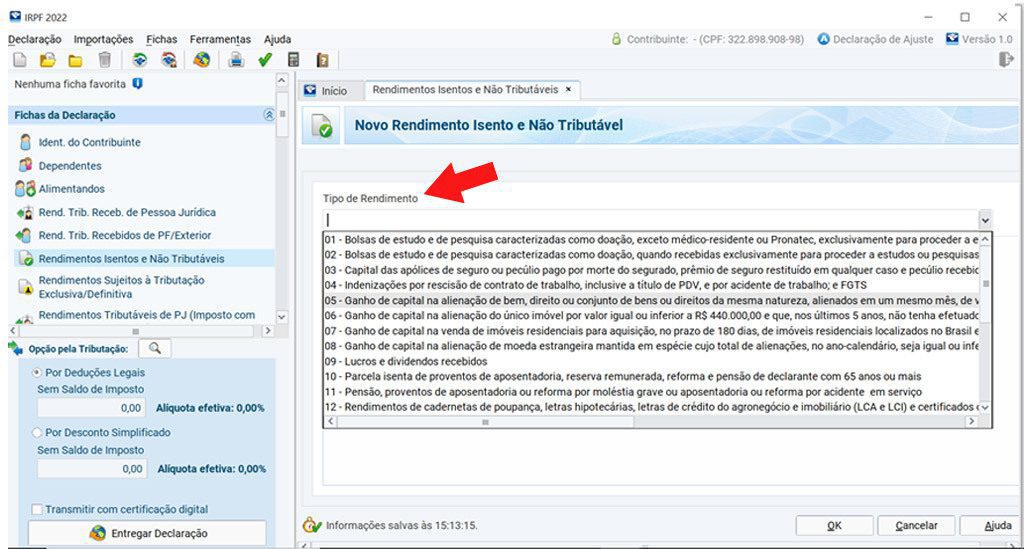
Task: Click the green arrows import toolbar icon
Action: (140, 60)
